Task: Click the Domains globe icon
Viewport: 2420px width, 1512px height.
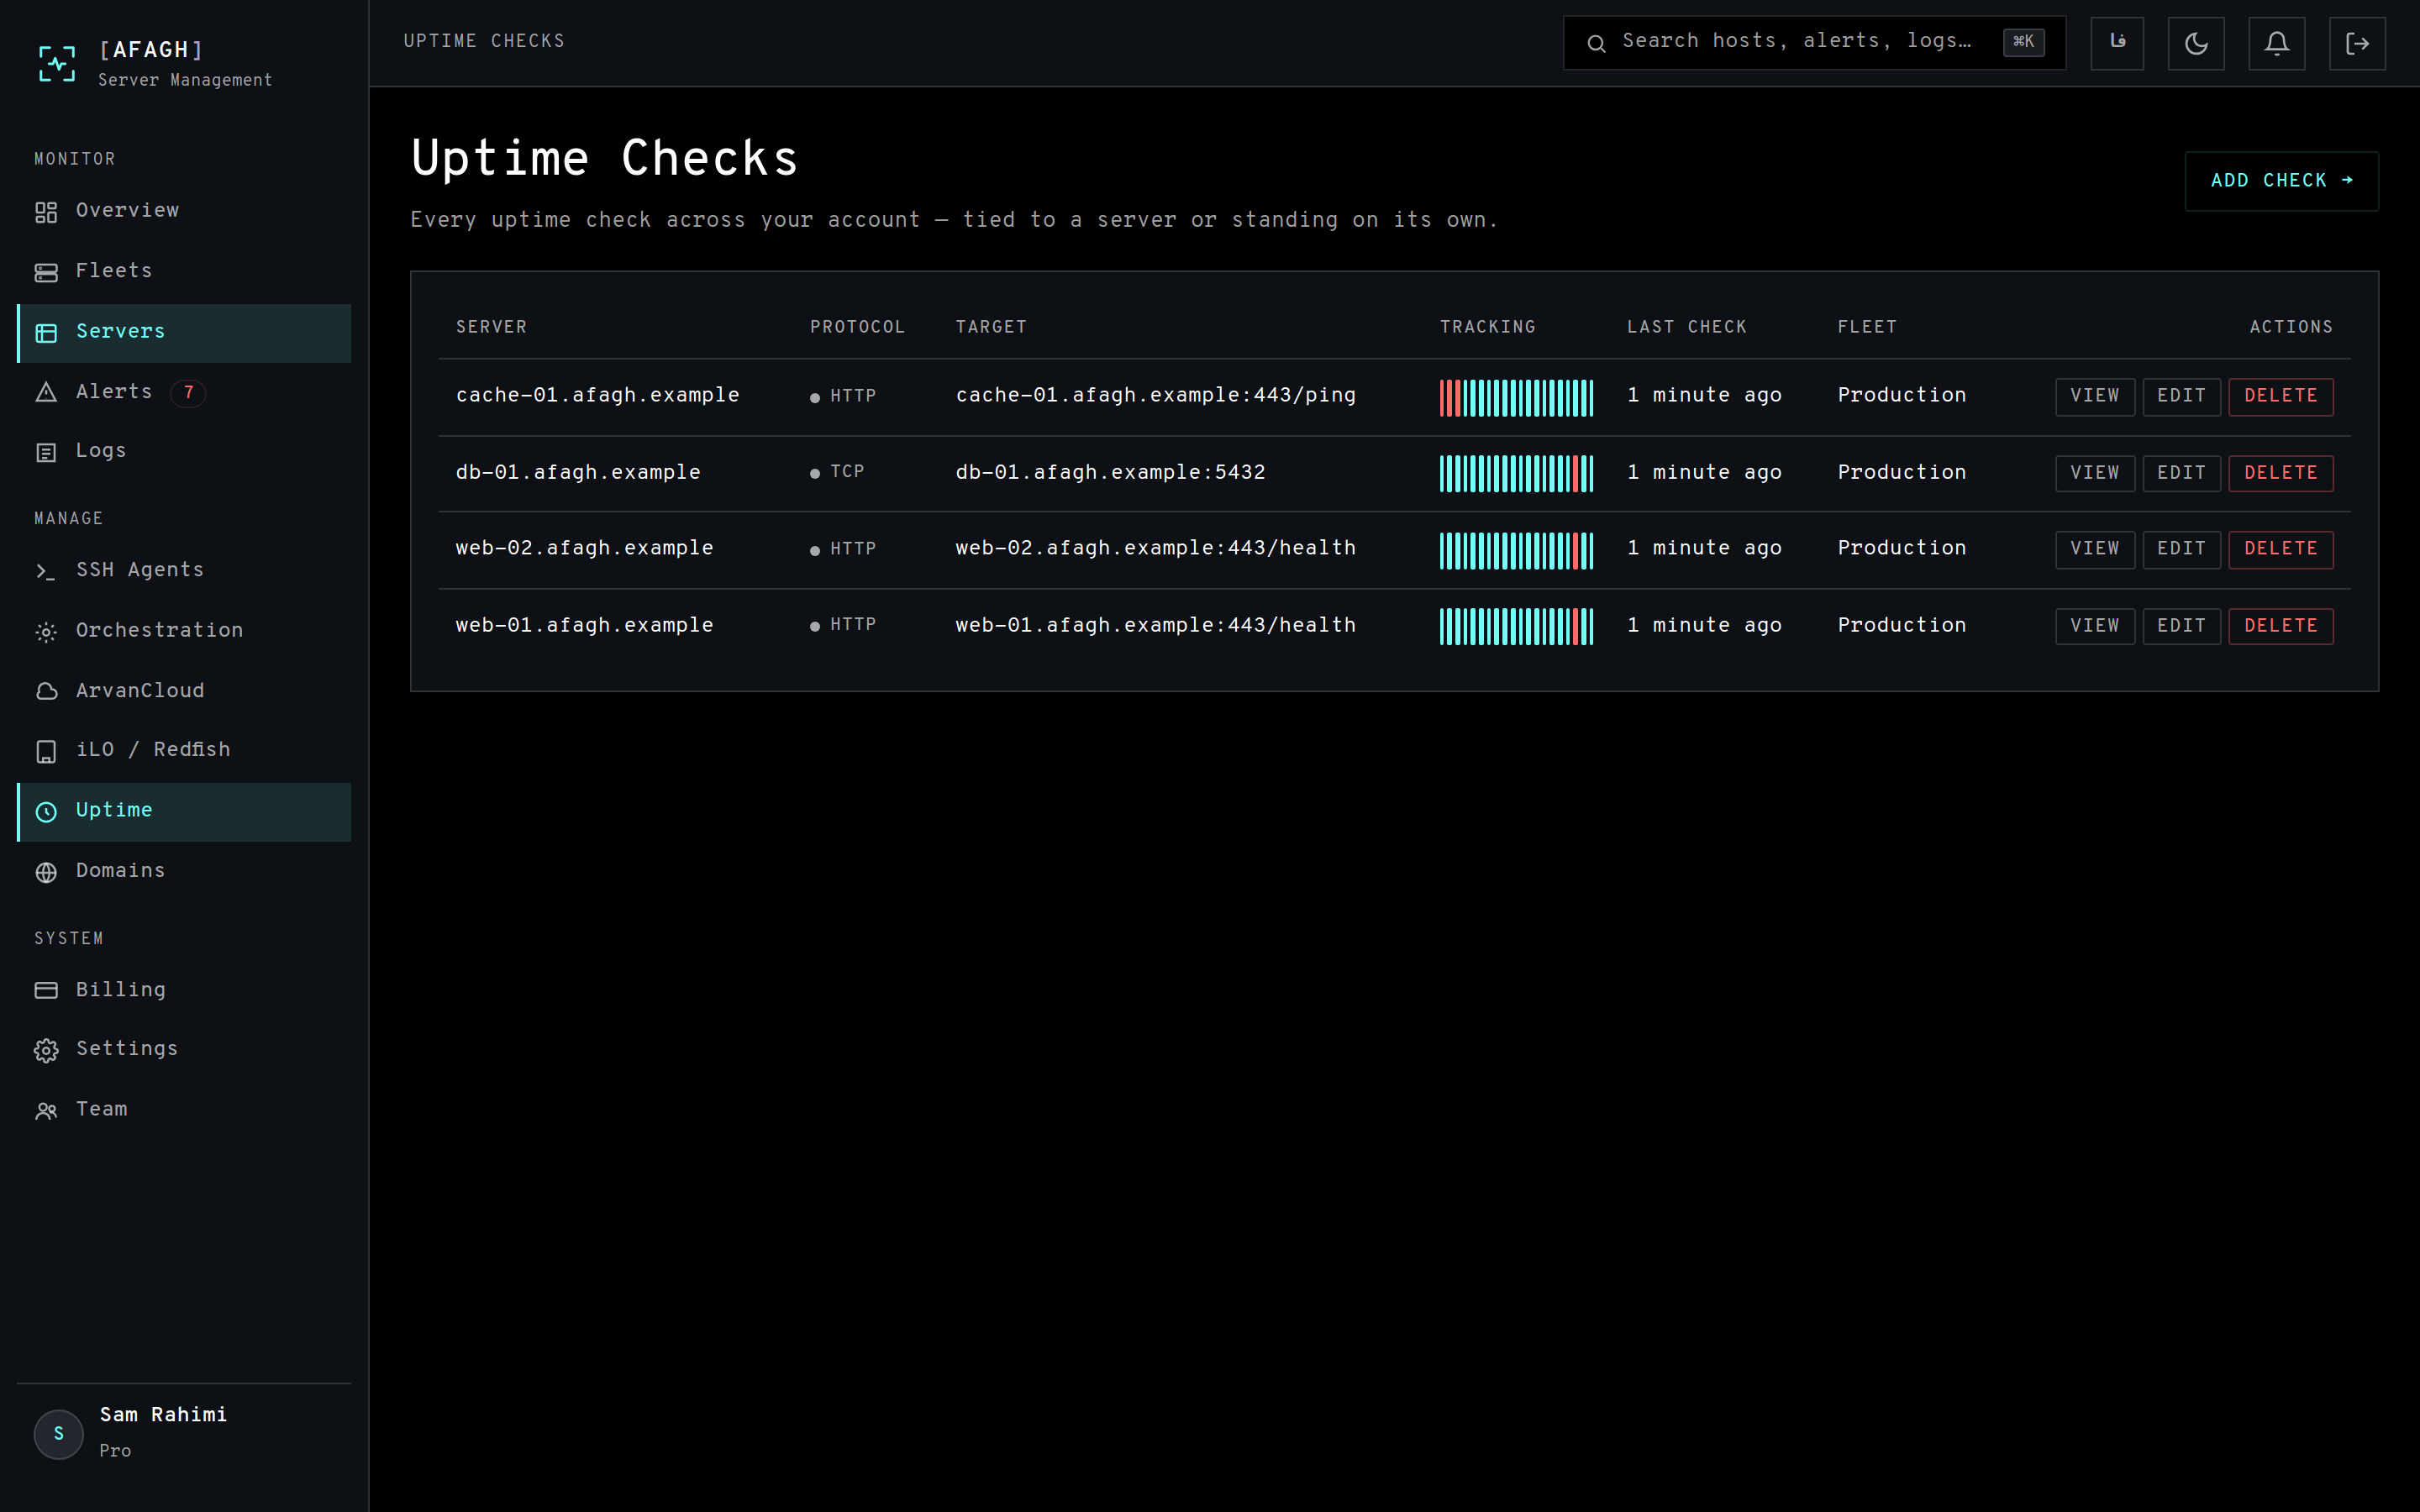Action: pyautogui.click(x=46, y=872)
